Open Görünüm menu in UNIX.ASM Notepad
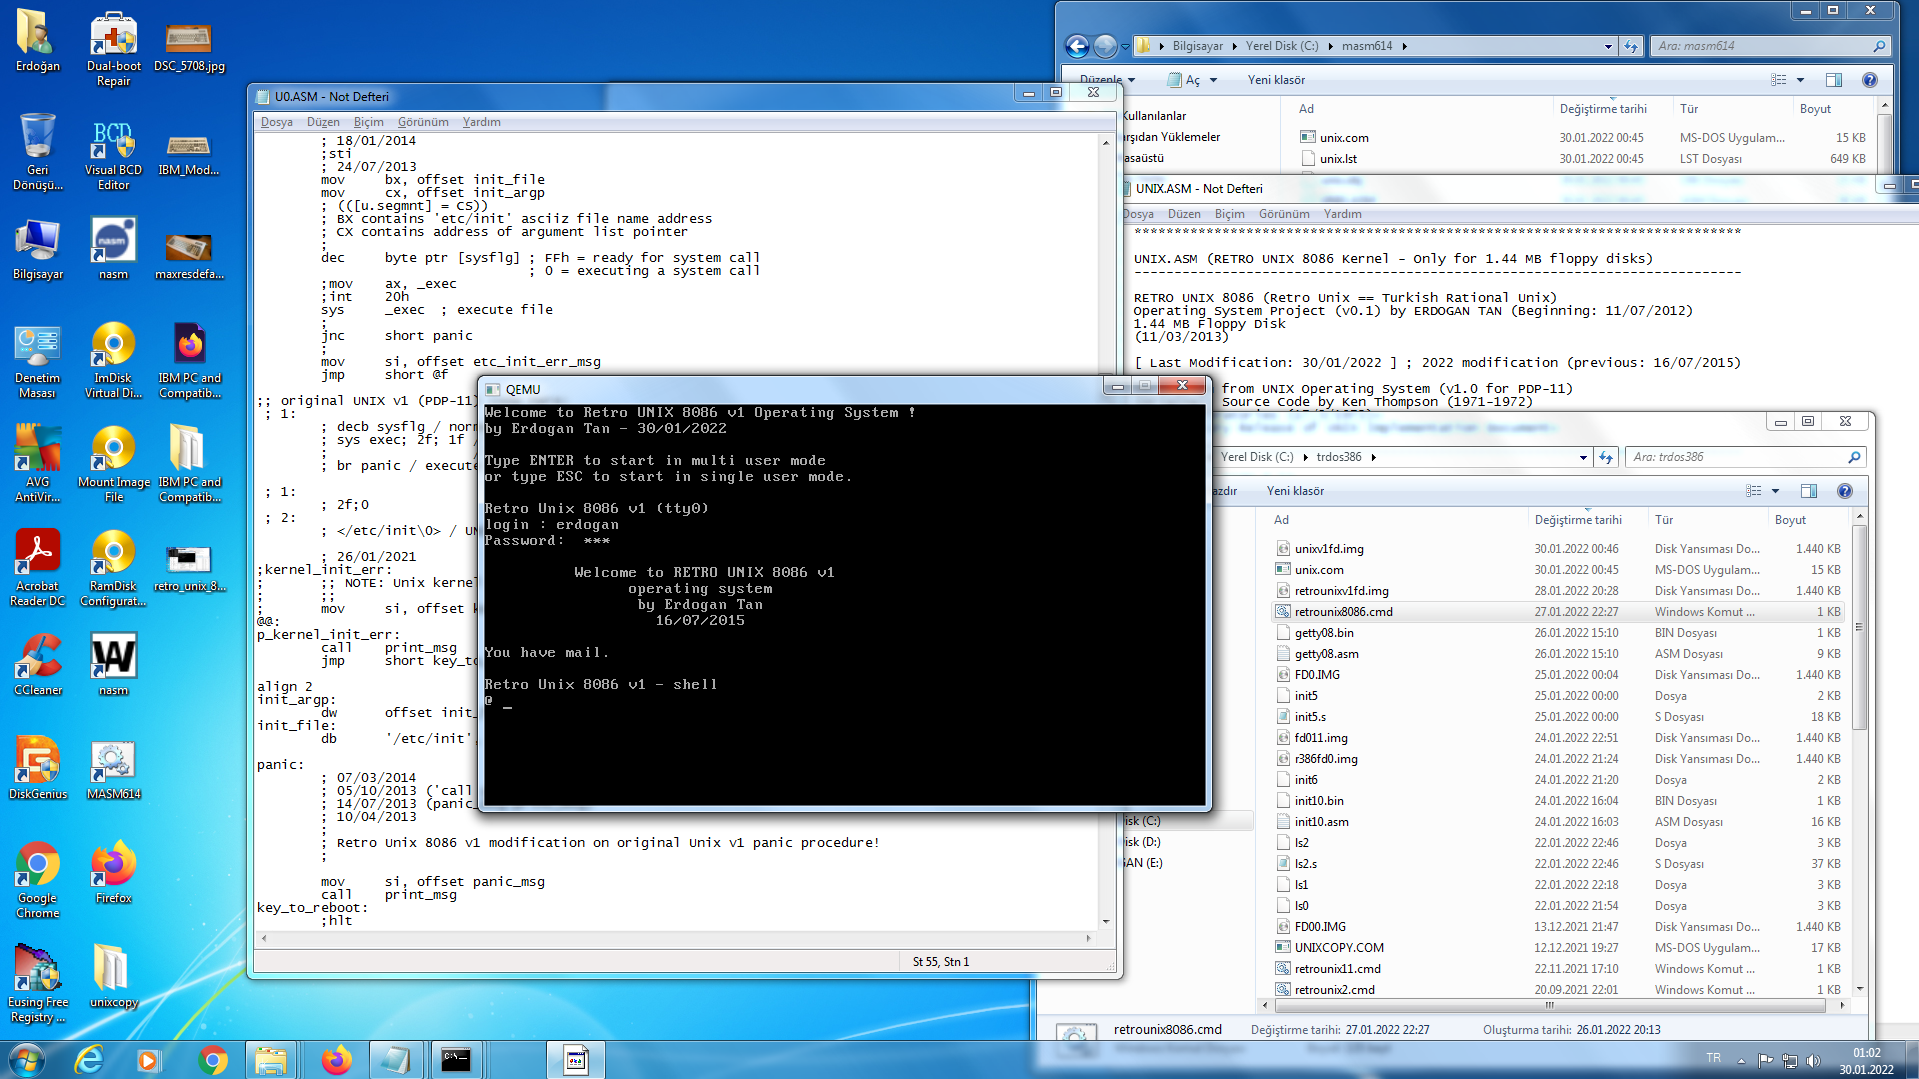This screenshot has width=1919, height=1079. (1284, 214)
